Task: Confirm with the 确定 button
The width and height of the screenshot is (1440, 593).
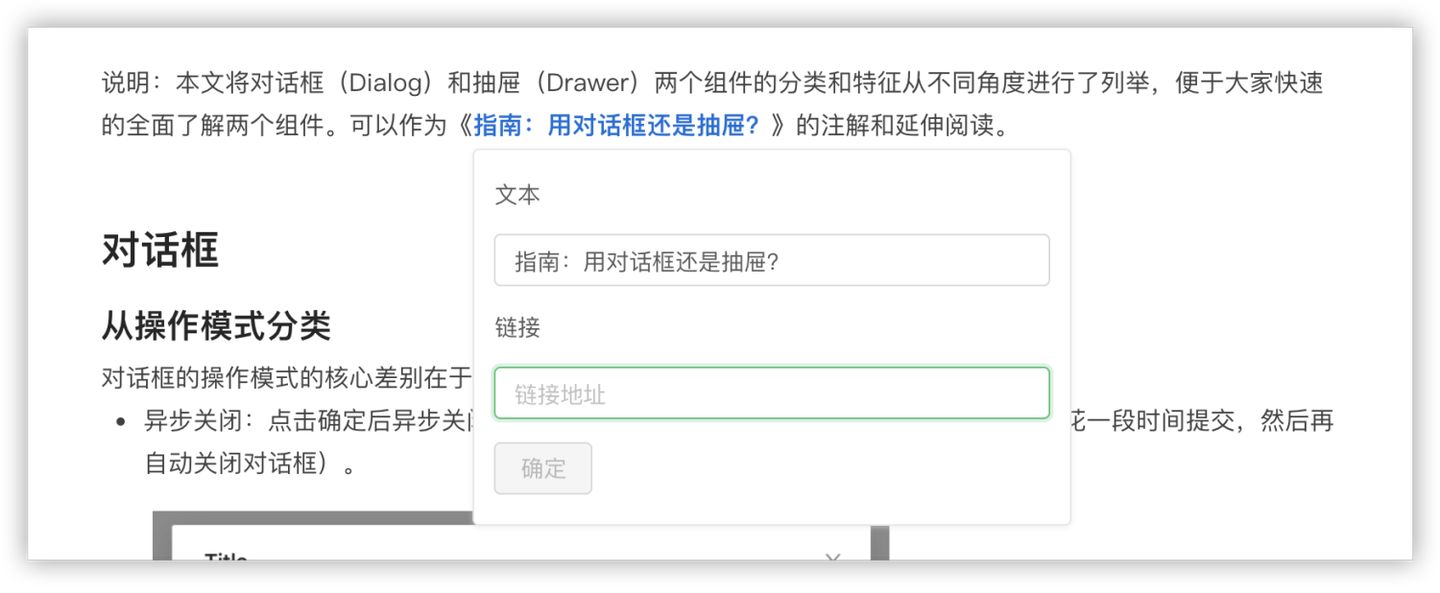Action: click(543, 468)
